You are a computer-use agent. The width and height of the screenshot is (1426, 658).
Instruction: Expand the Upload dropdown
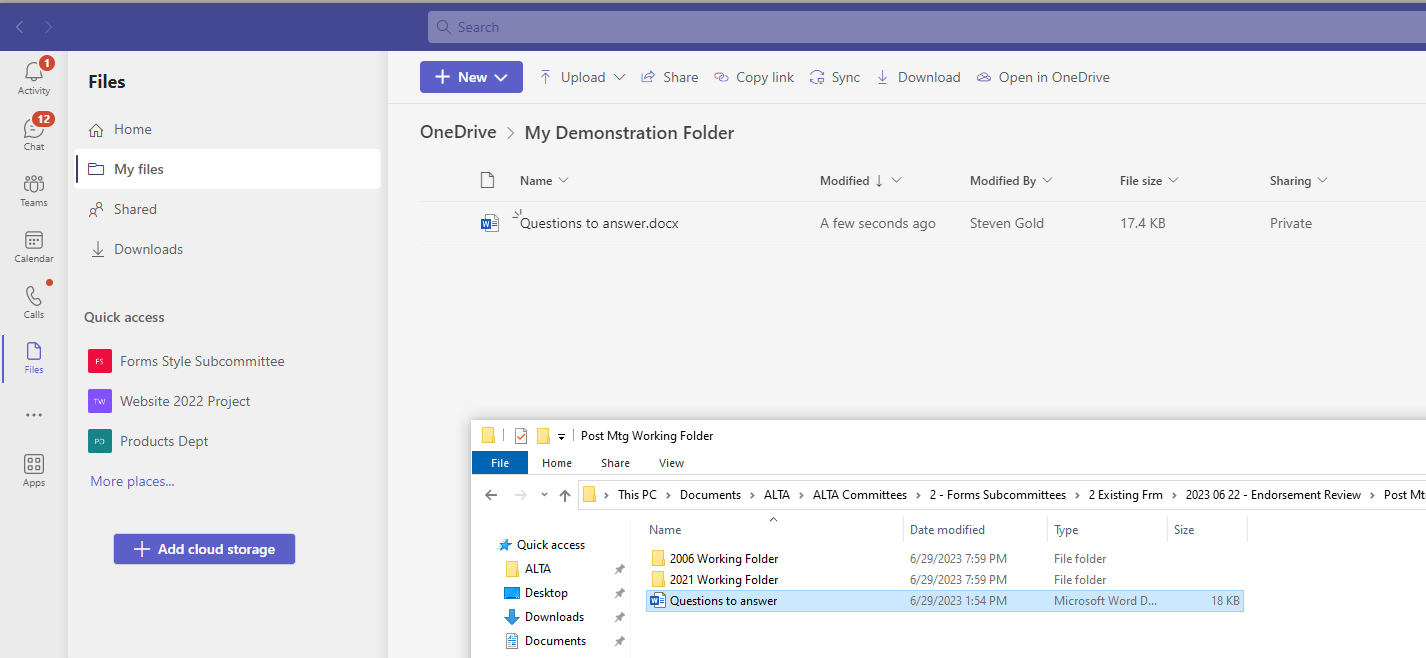point(619,77)
